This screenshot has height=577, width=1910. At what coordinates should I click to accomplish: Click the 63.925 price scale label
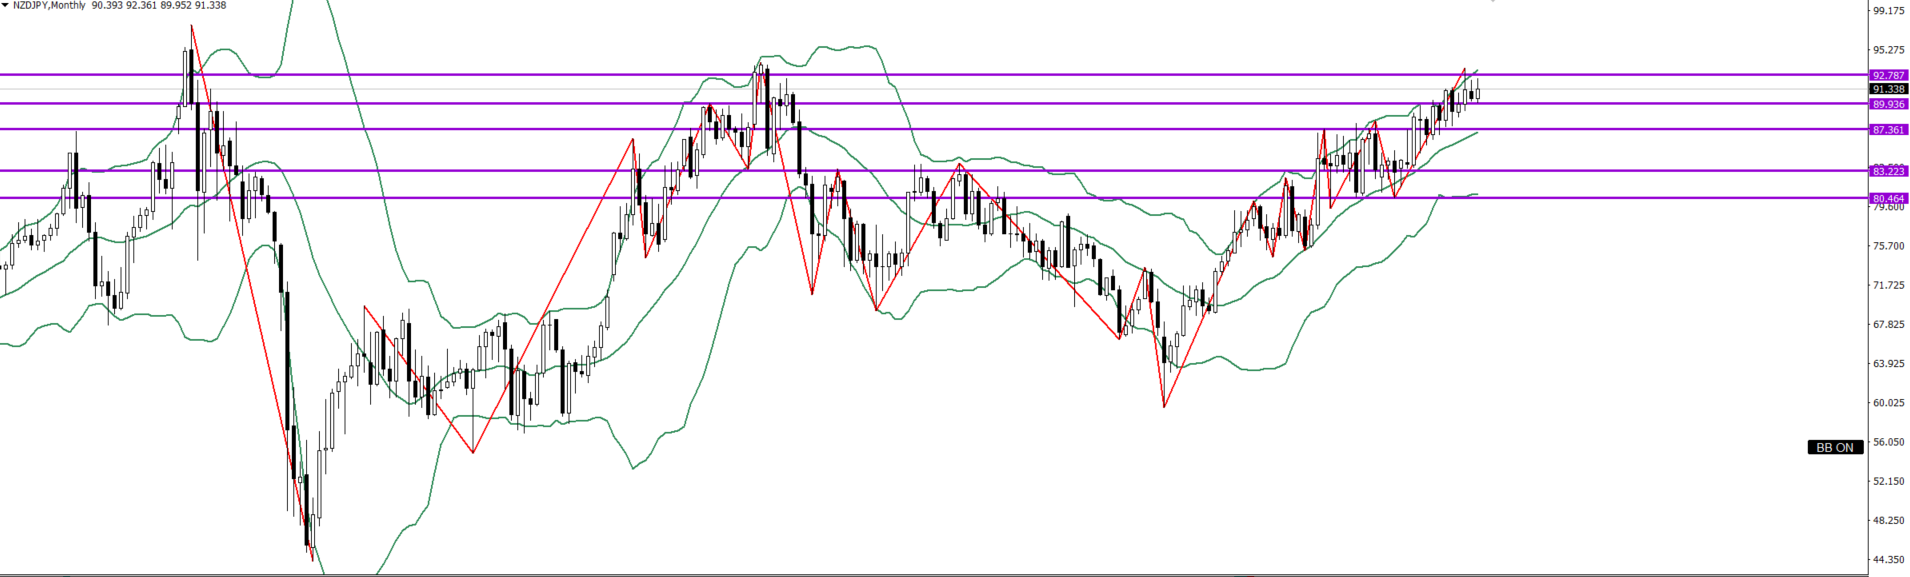[x=1888, y=364]
